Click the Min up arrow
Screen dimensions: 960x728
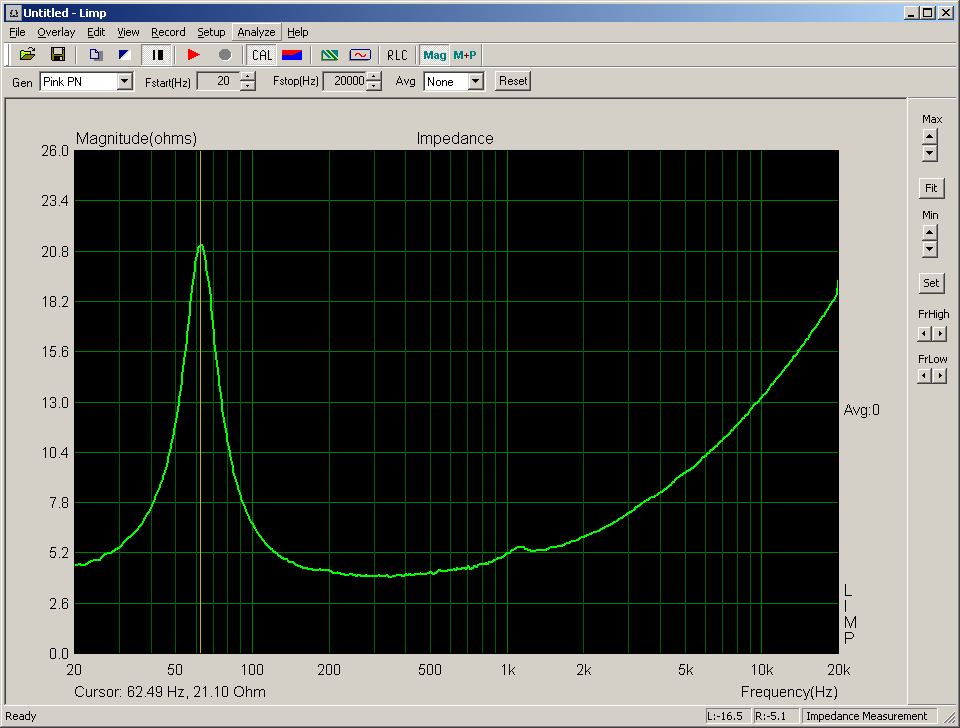929,233
